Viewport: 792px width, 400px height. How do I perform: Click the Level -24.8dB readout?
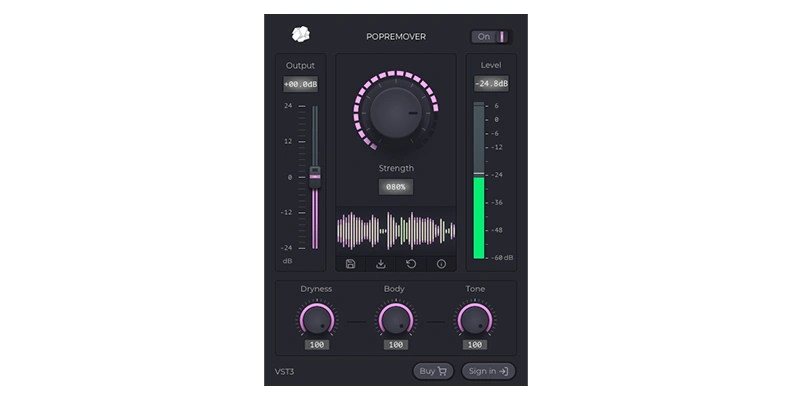pos(490,84)
